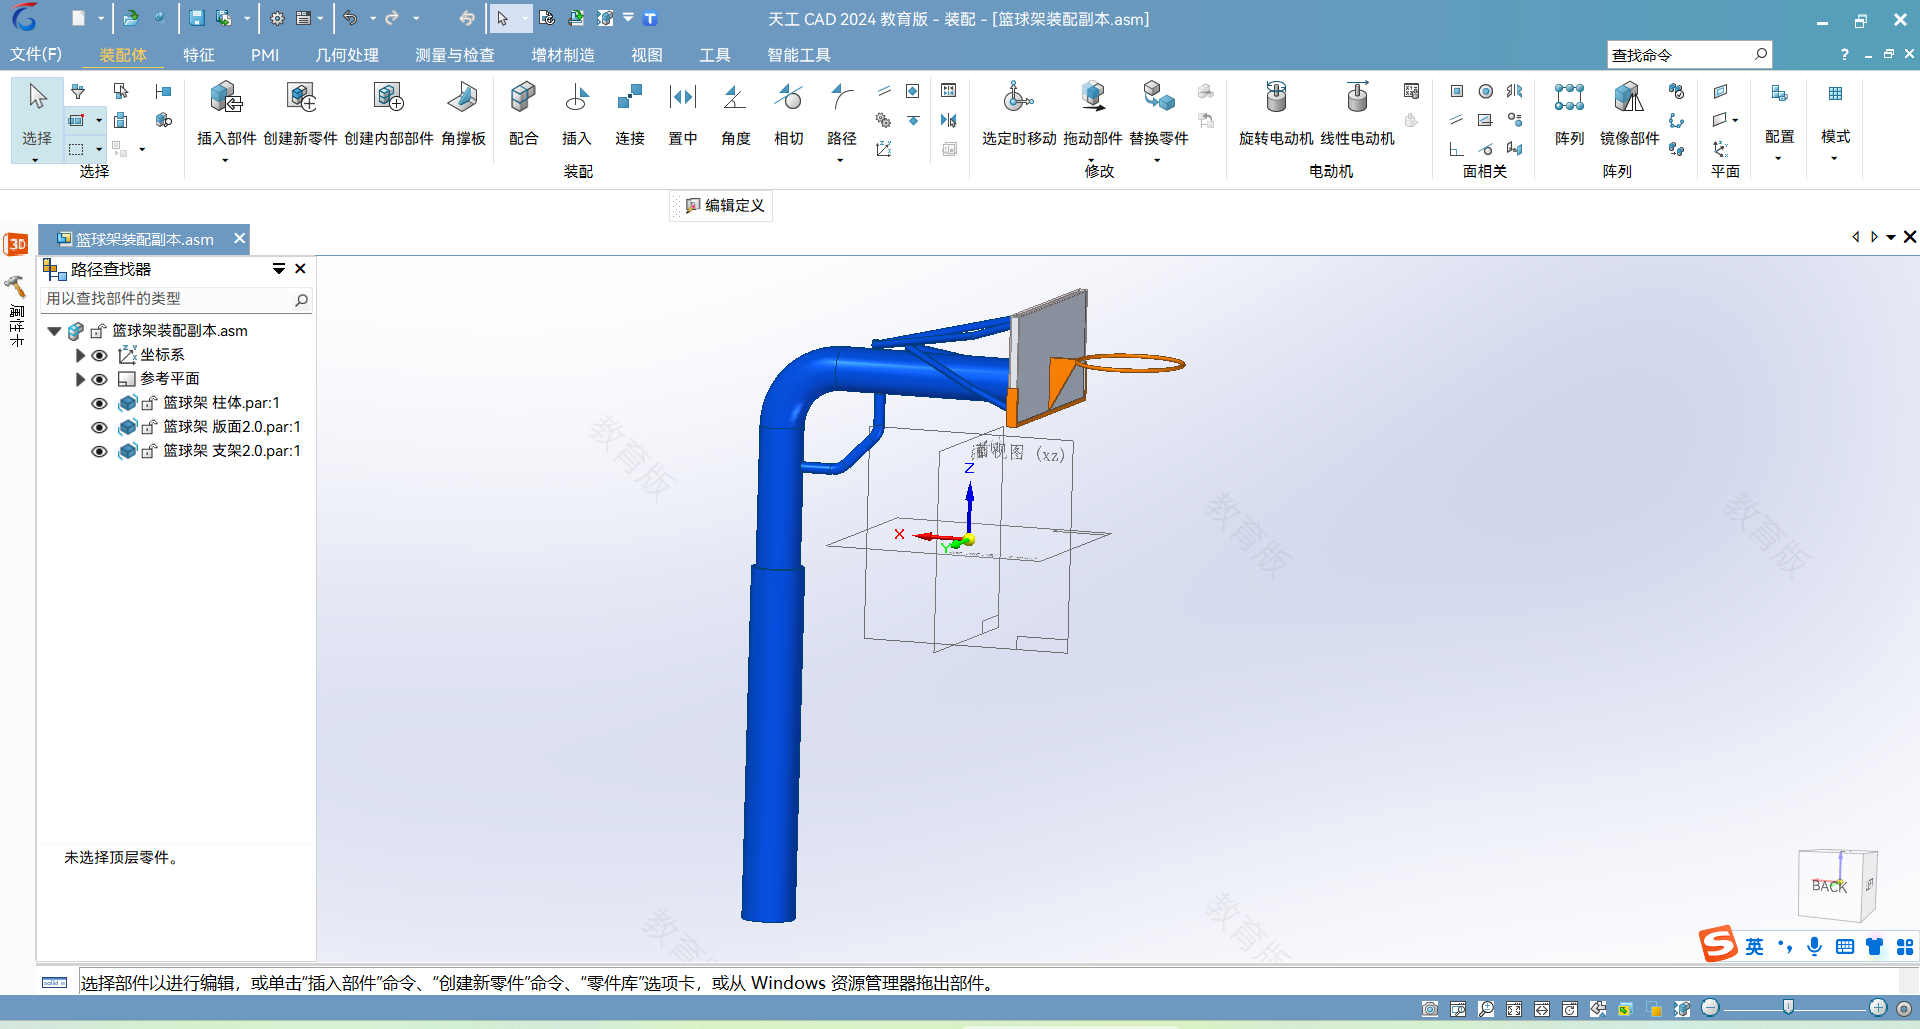Toggle the 英 input language indicator
Screen dimensions: 1920x1029
click(x=1754, y=946)
